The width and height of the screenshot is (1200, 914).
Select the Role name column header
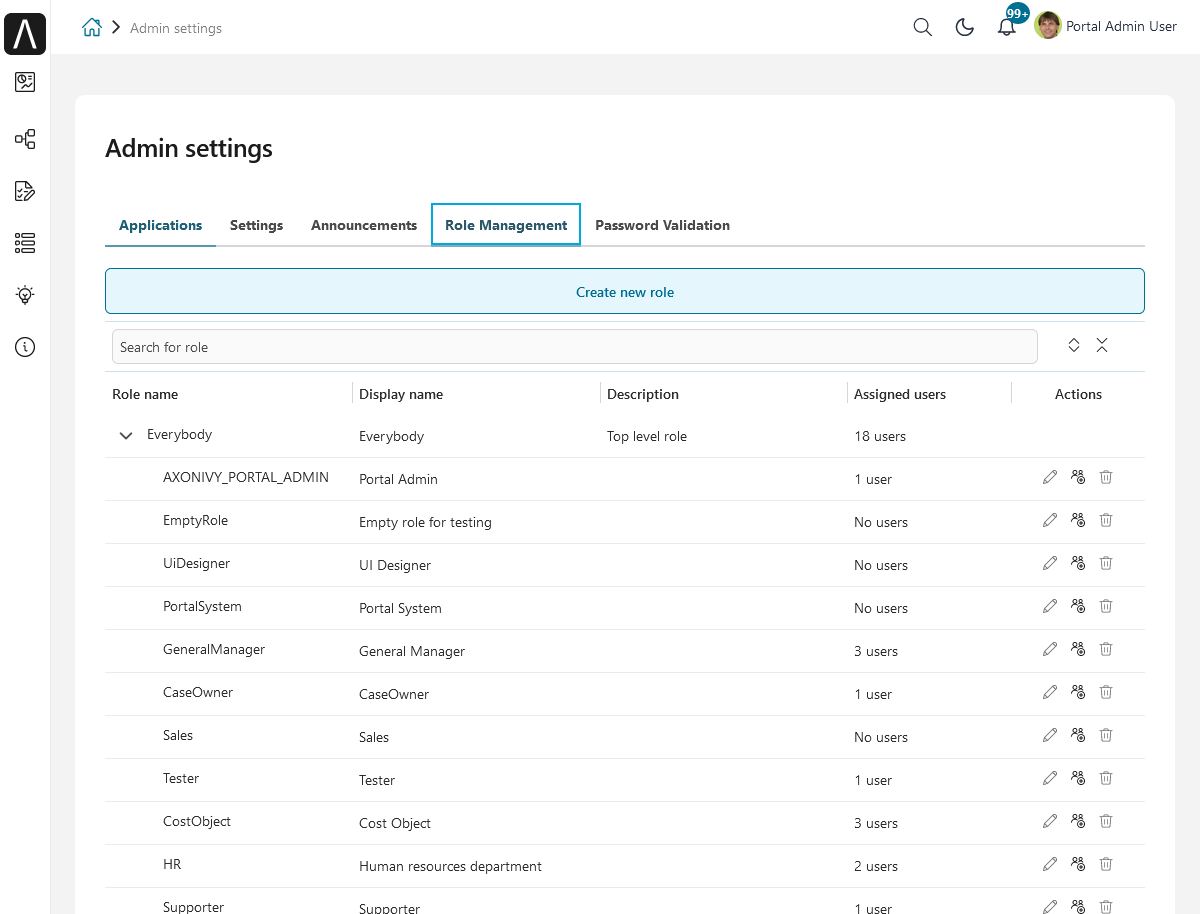145,394
